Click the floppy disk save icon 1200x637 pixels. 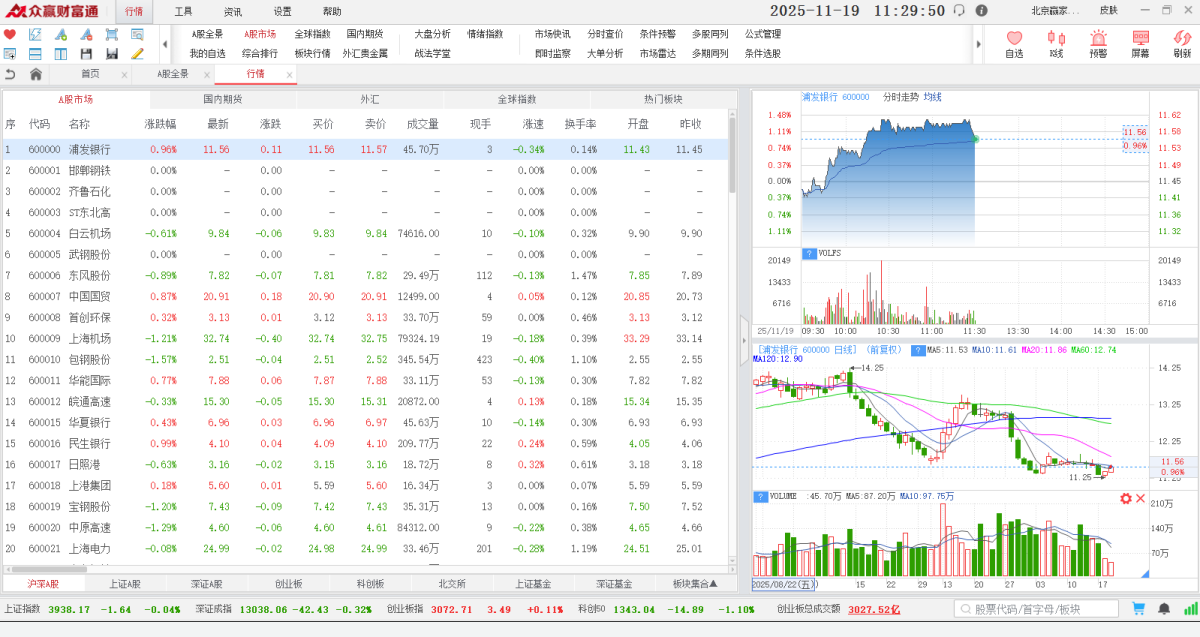click(85, 53)
